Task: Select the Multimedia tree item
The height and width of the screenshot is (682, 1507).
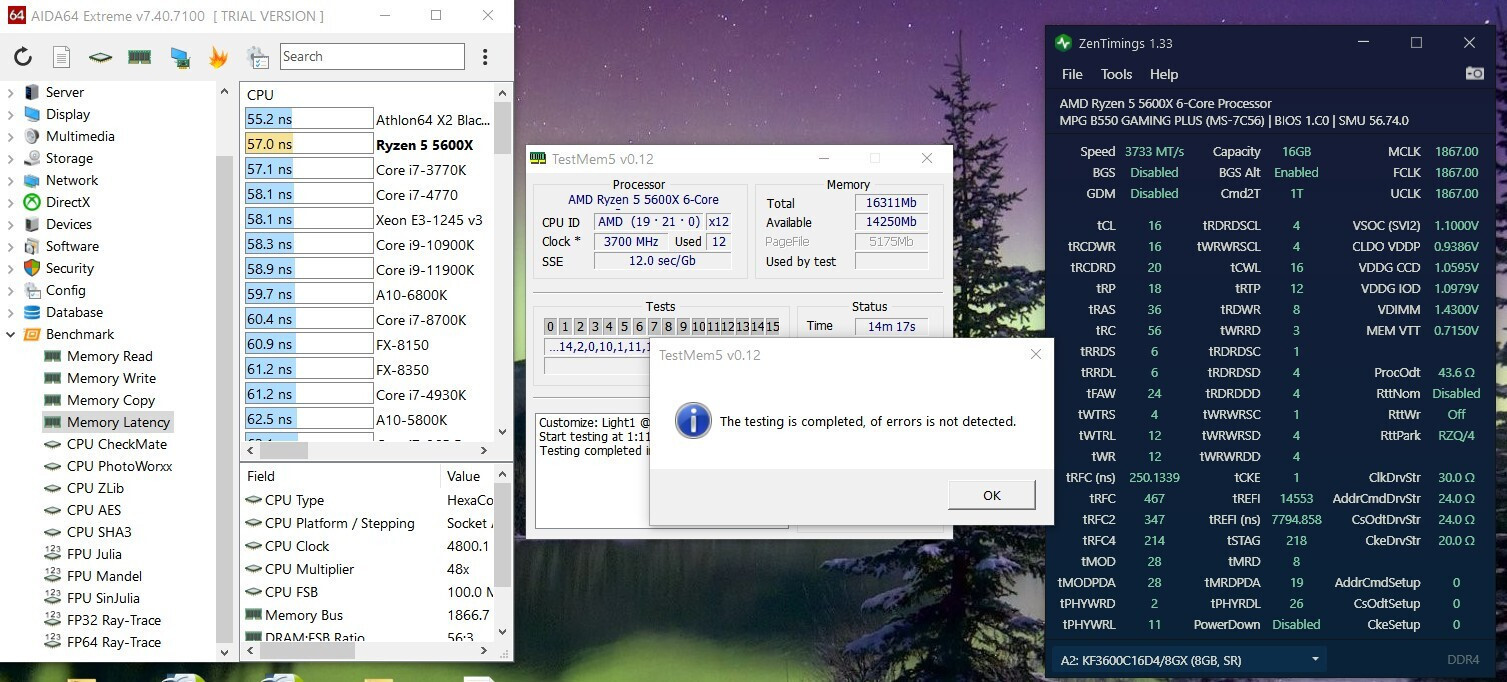Action: coord(80,136)
